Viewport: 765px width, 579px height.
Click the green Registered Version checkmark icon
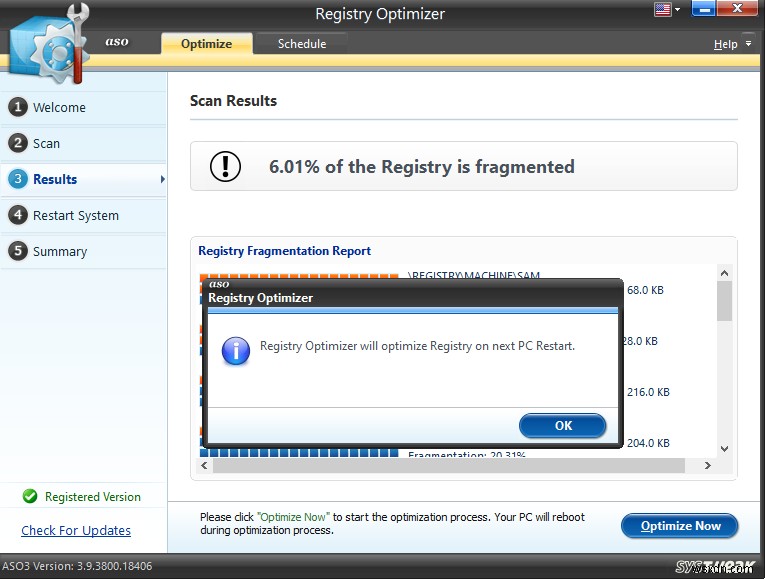pos(30,496)
